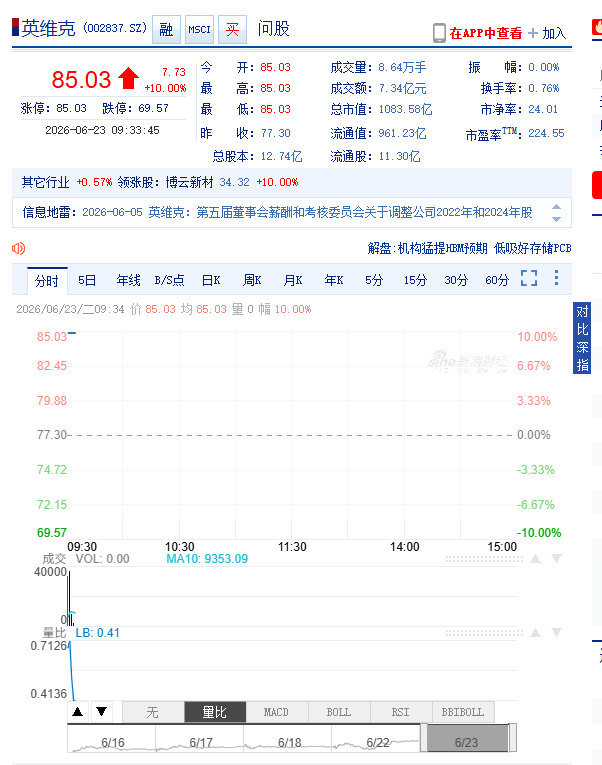The width and height of the screenshot is (602, 765).
Task: Open the 问股 link
Action: coord(274,29)
